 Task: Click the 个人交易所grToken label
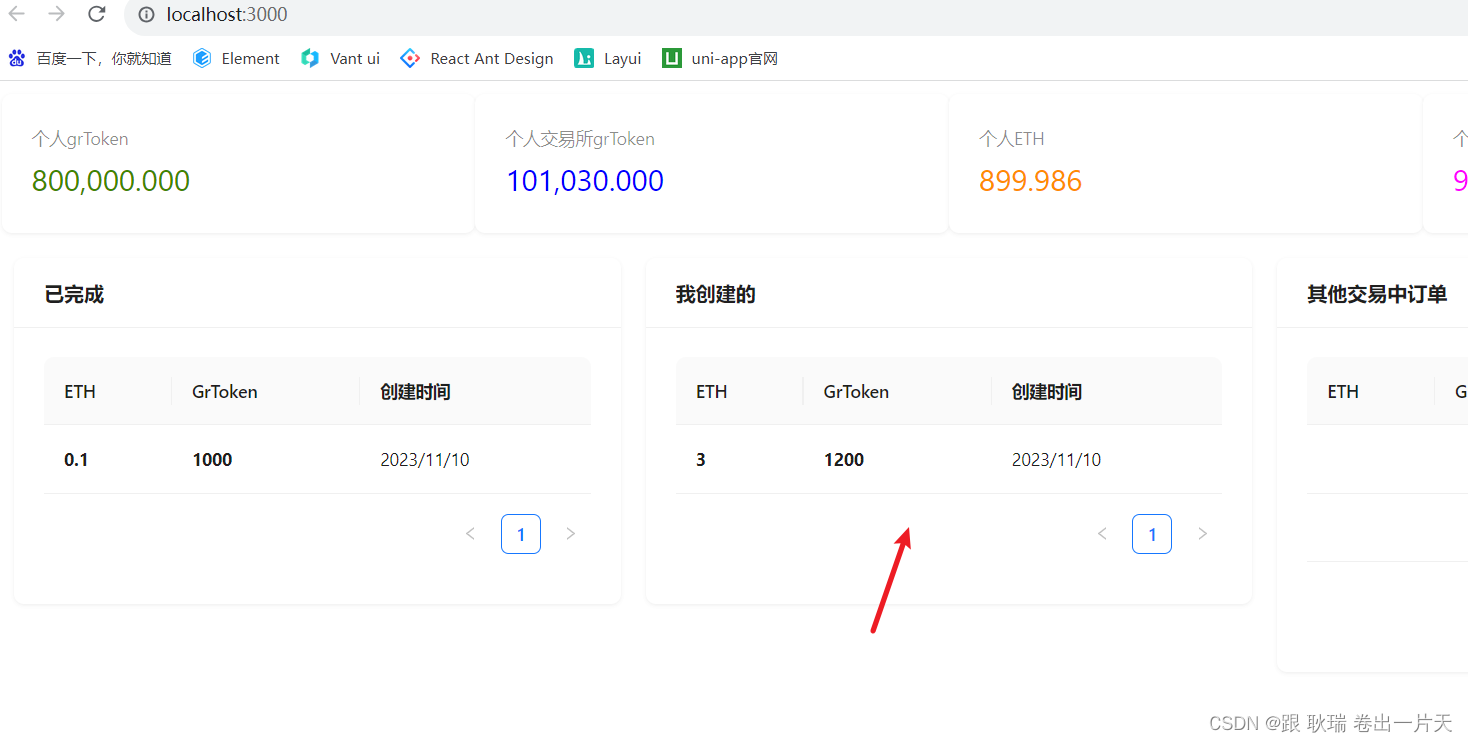[580, 139]
